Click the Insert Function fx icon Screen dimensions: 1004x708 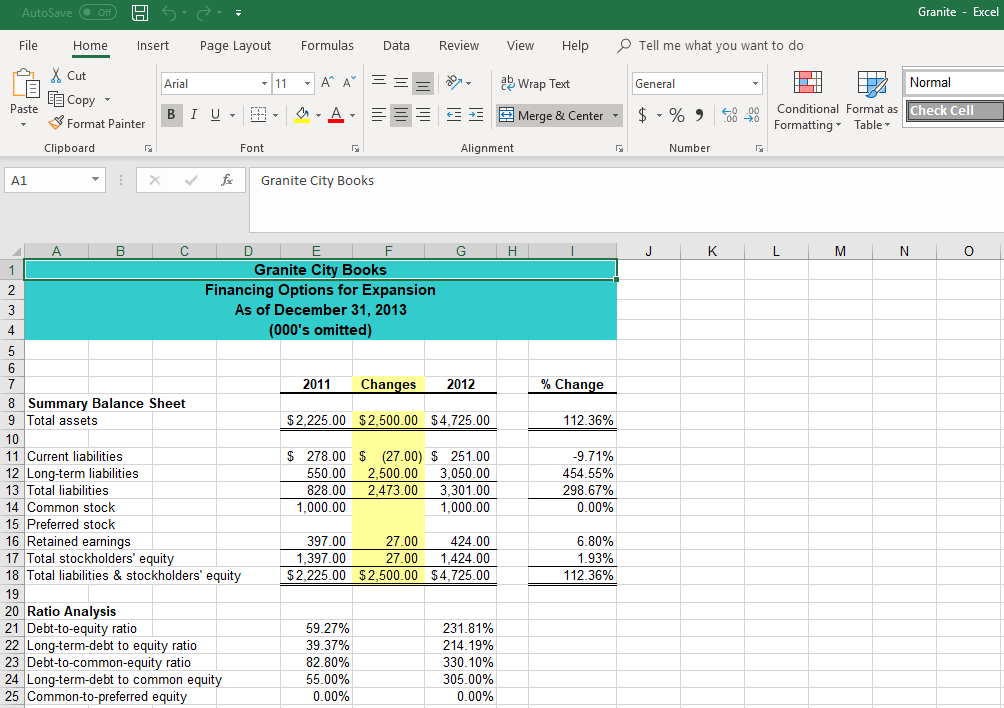(227, 181)
